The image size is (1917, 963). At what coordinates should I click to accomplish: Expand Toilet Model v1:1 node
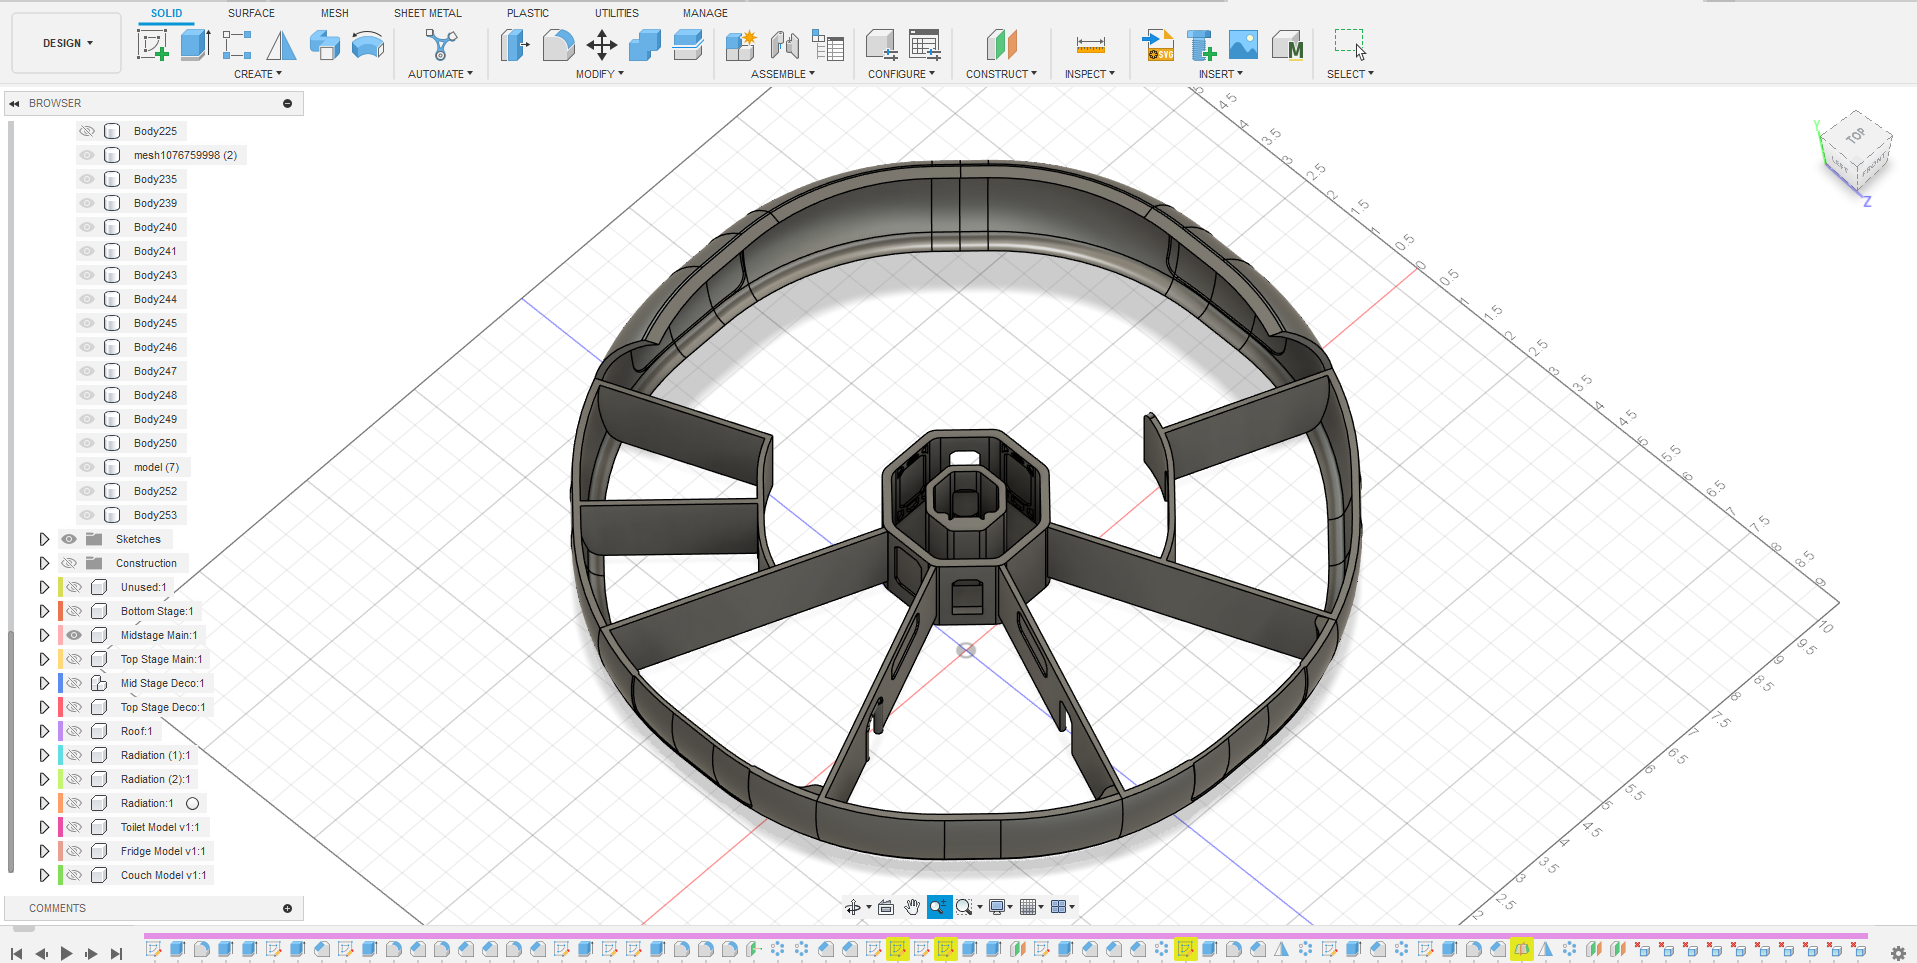coord(44,827)
